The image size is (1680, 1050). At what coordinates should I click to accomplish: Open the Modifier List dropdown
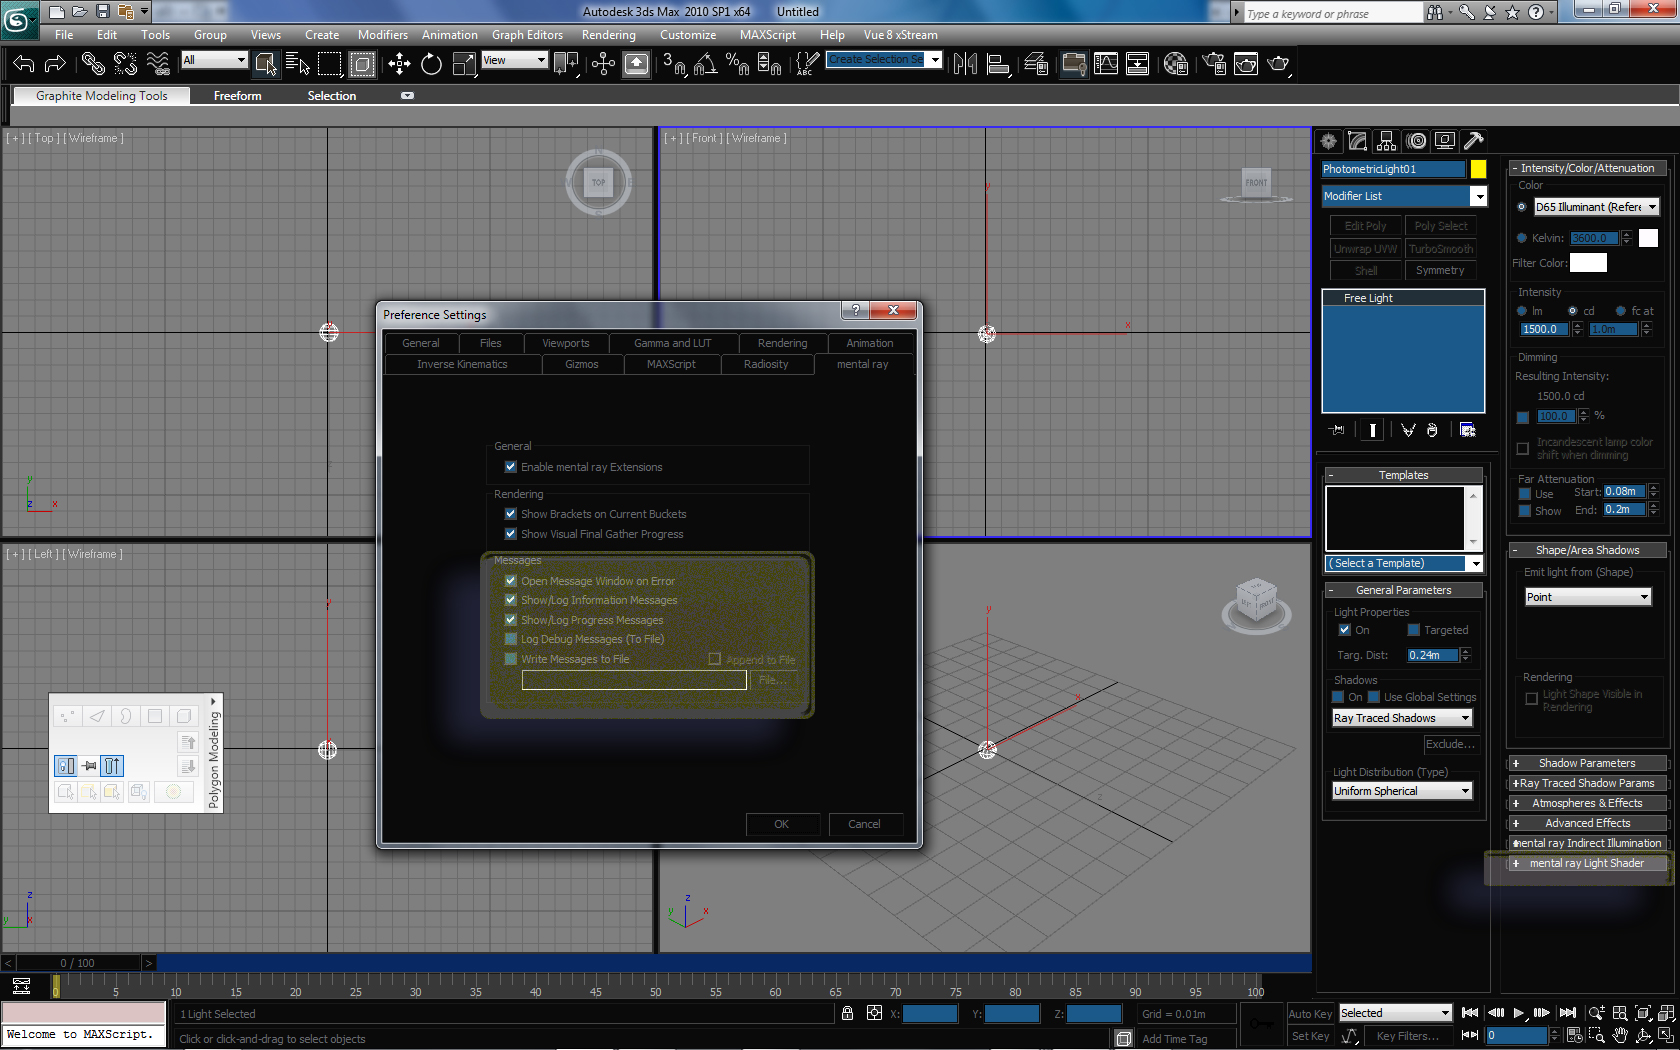(x=1404, y=196)
